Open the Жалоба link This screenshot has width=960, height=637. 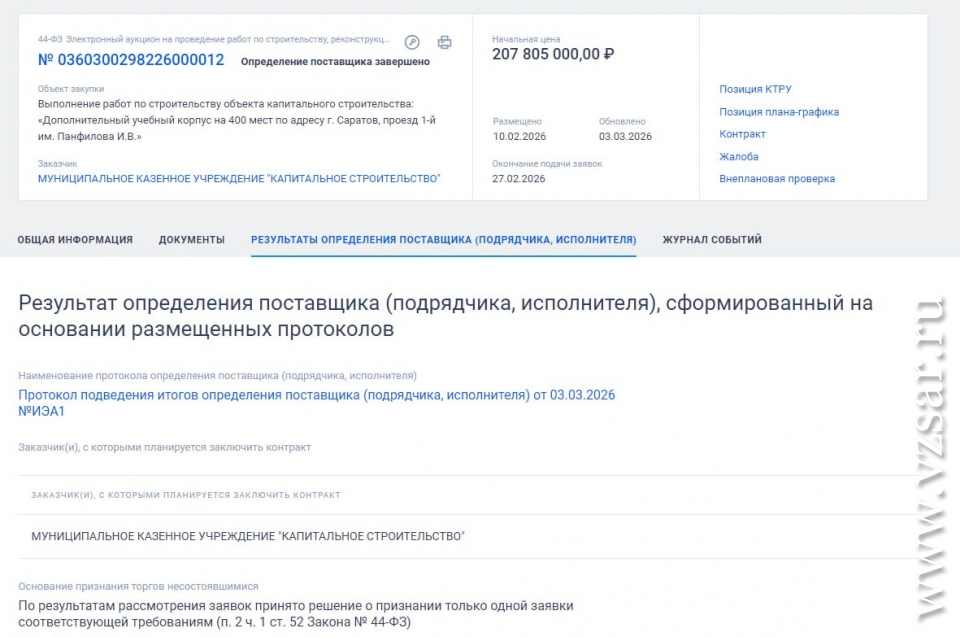(739, 156)
